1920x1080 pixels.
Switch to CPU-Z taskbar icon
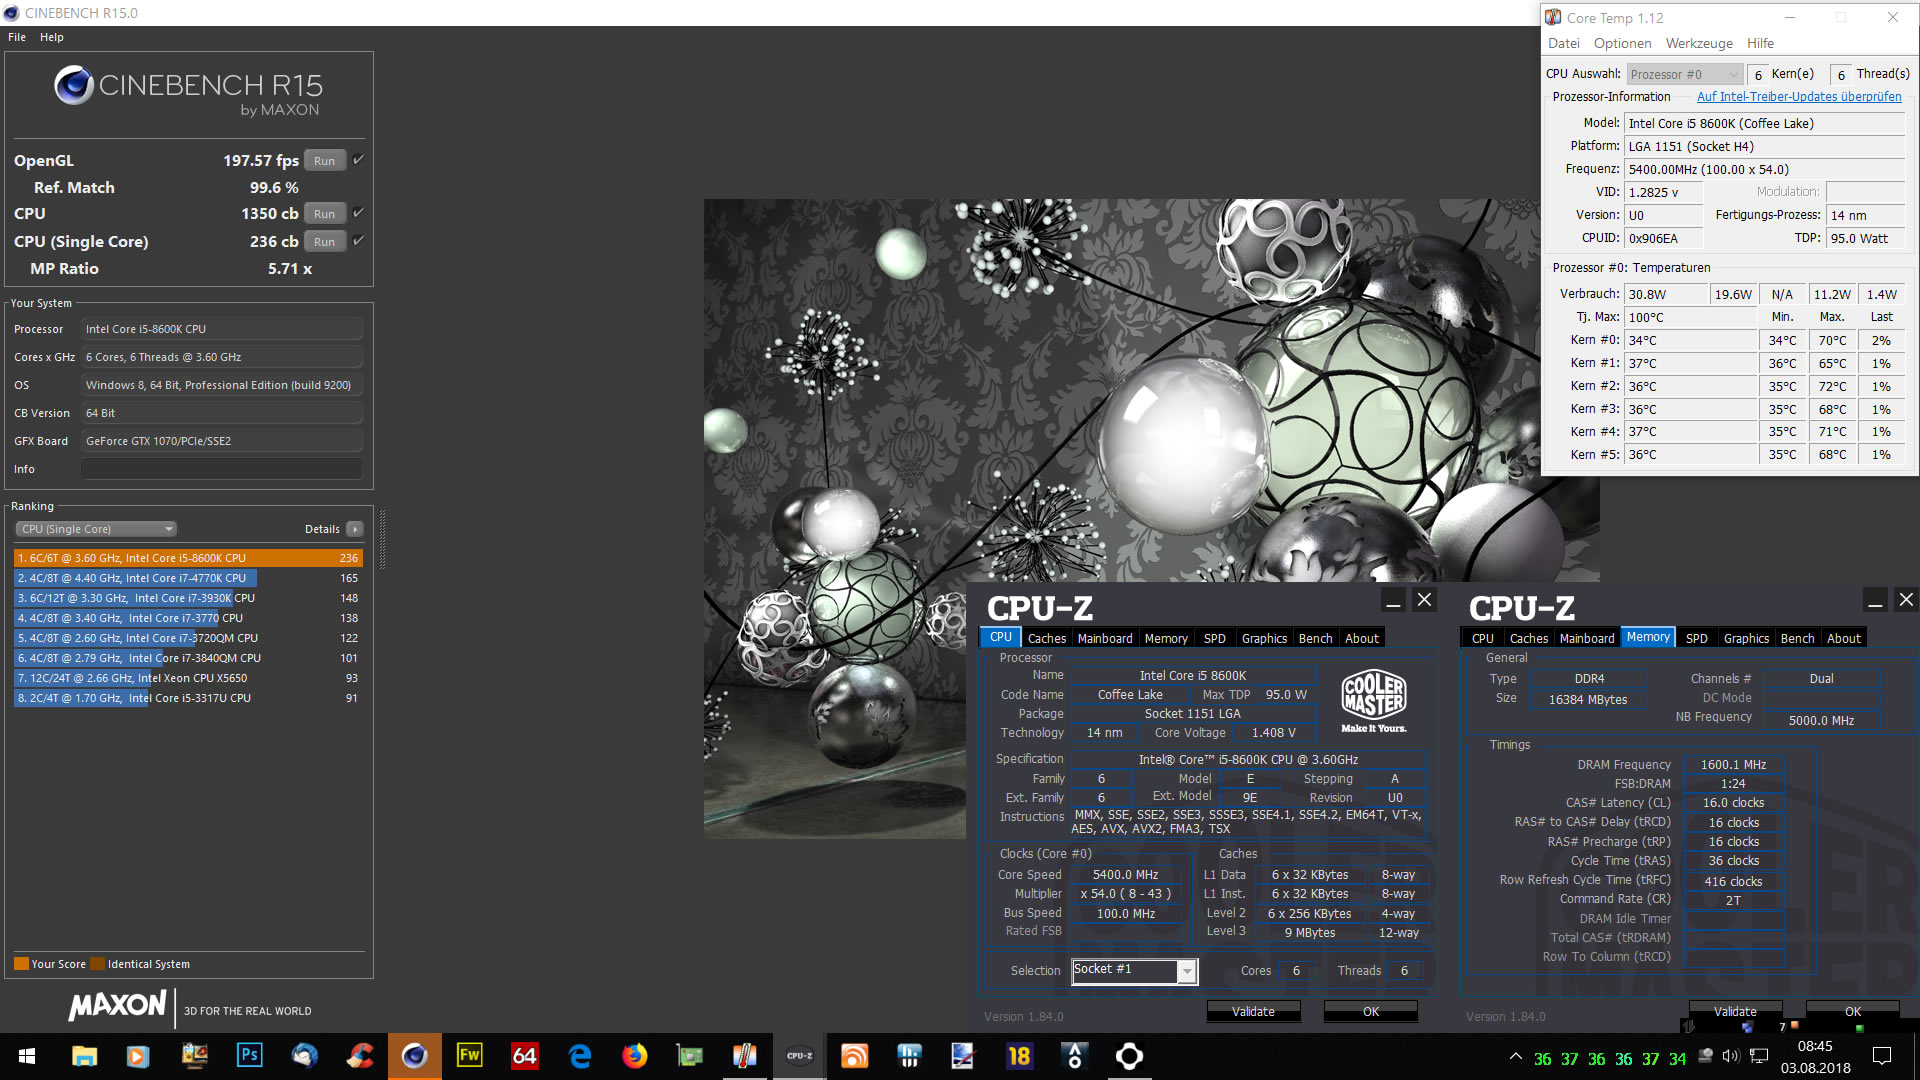click(x=799, y=1056)
